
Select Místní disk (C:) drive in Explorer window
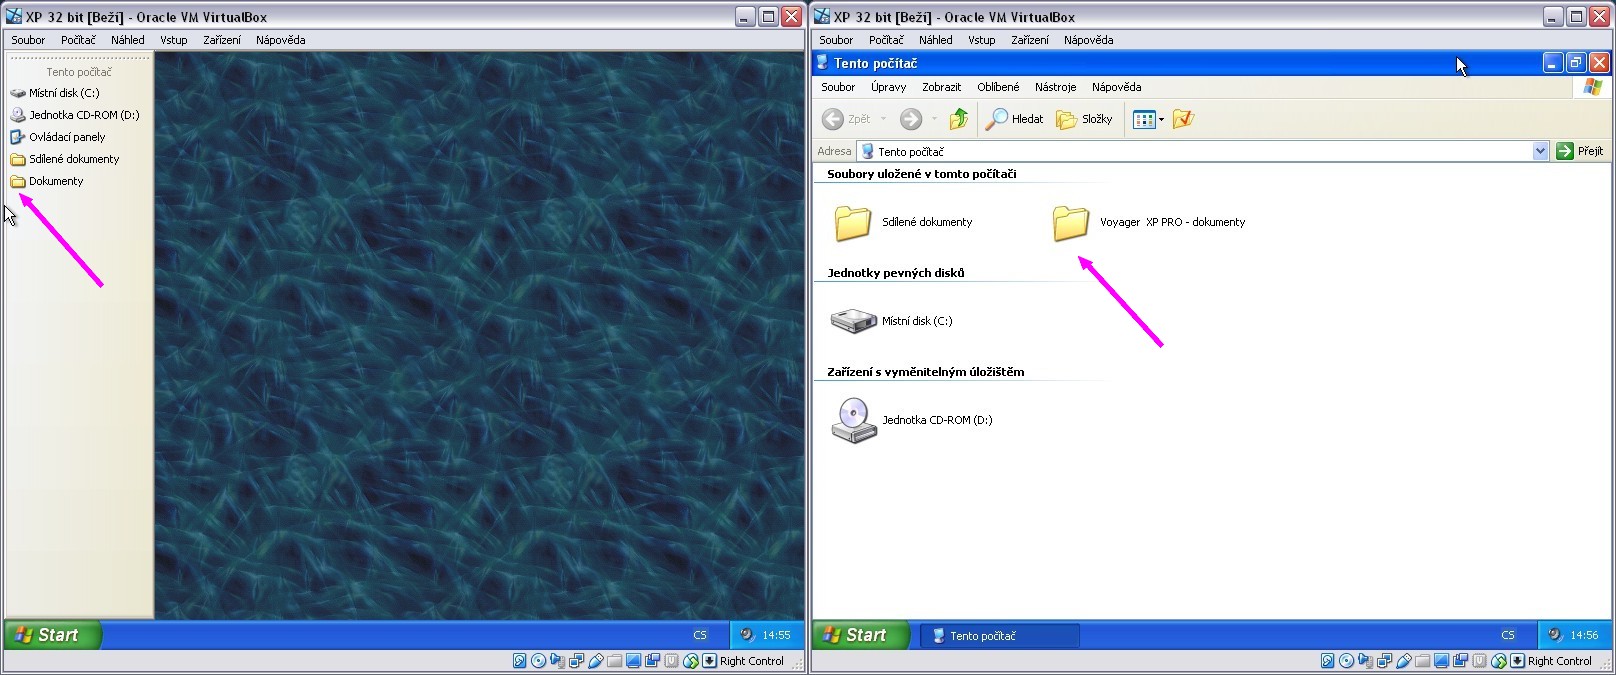click(853, 321)
